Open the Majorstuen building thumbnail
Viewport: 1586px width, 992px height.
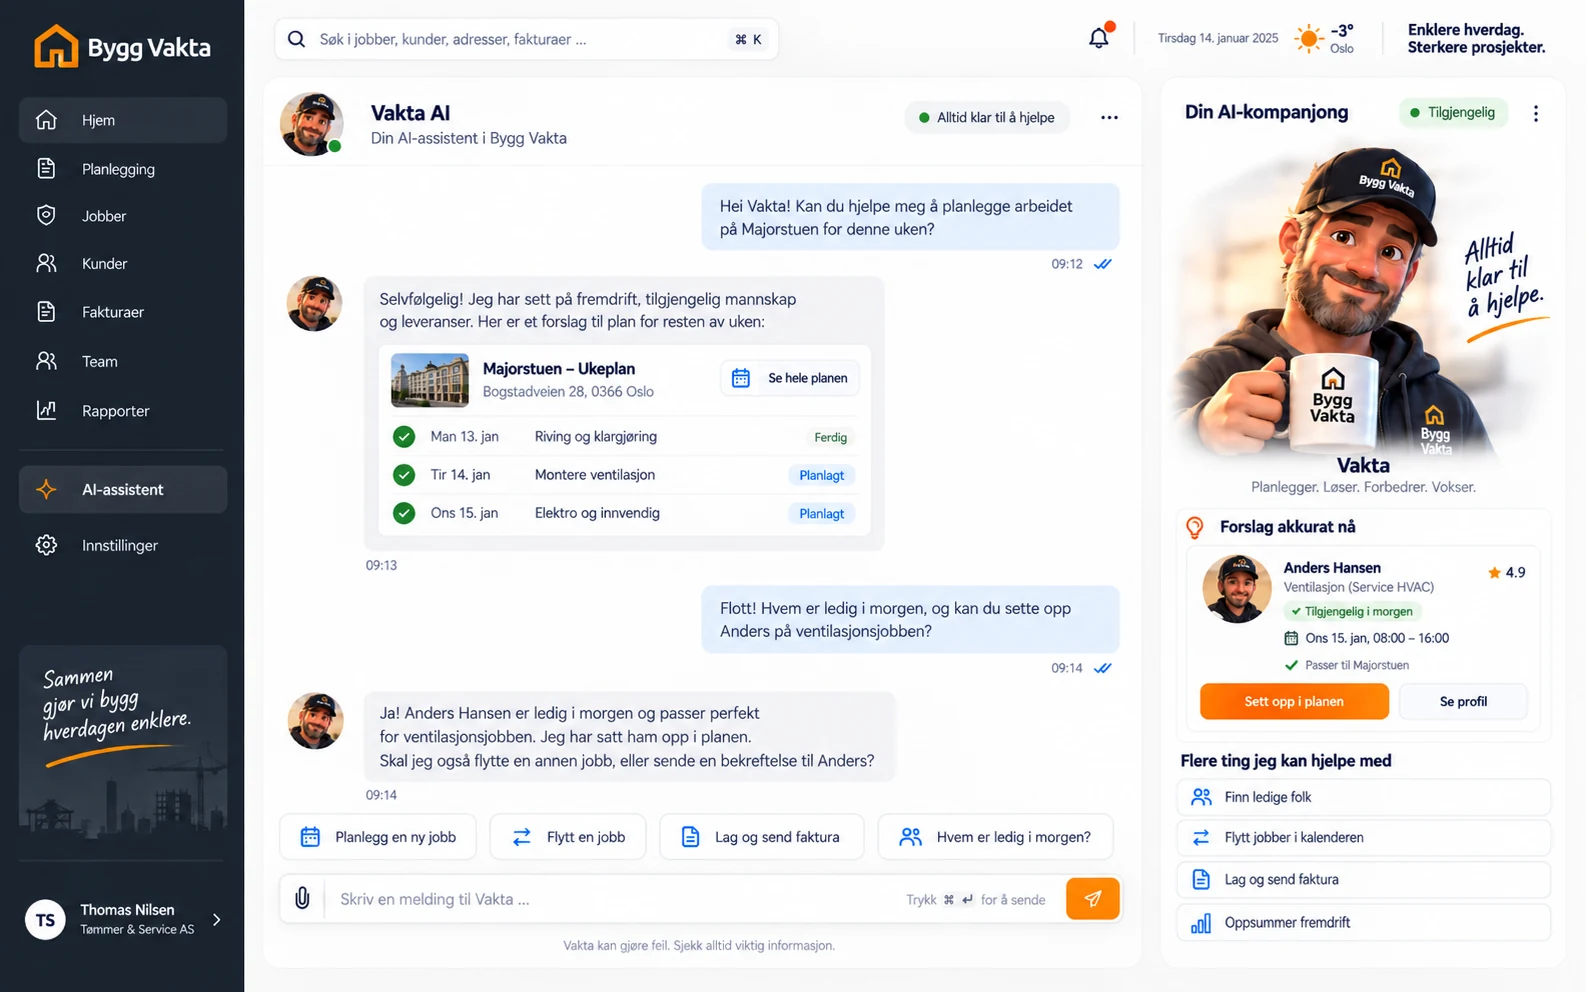[x=430, y=380]
